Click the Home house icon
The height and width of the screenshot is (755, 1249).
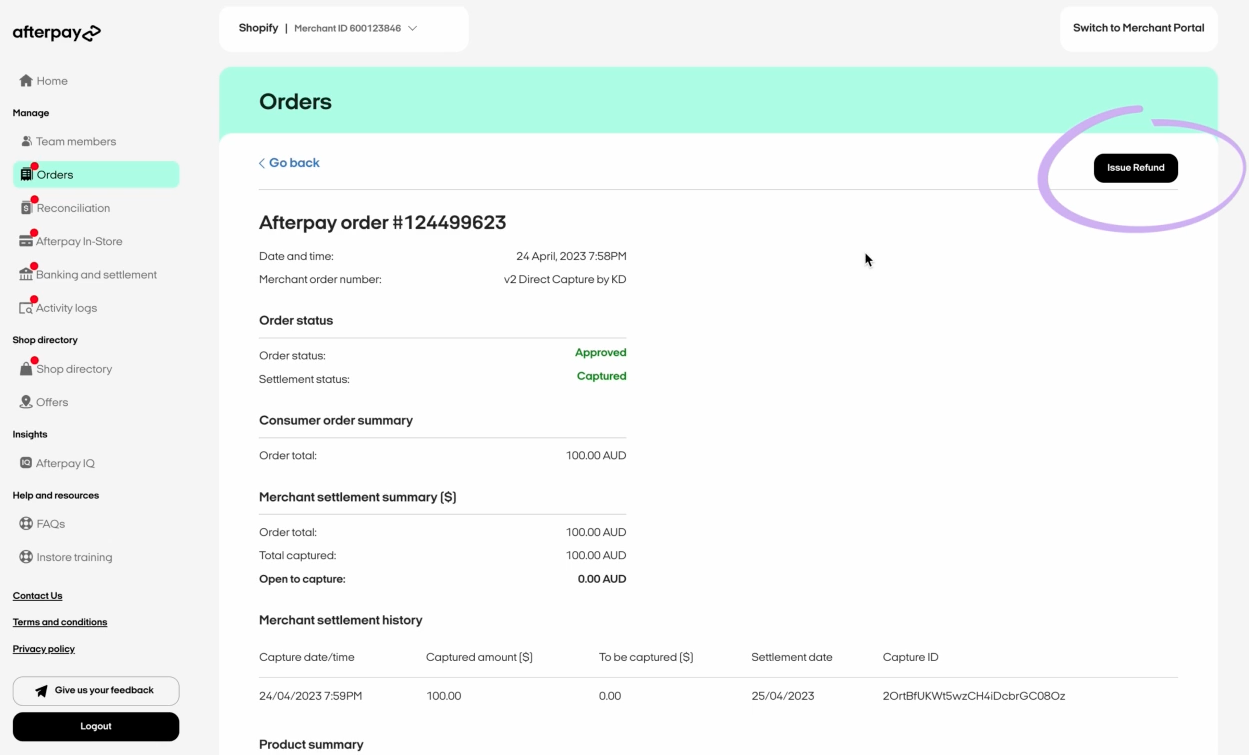pyautogui.click(x=26, y=81)
